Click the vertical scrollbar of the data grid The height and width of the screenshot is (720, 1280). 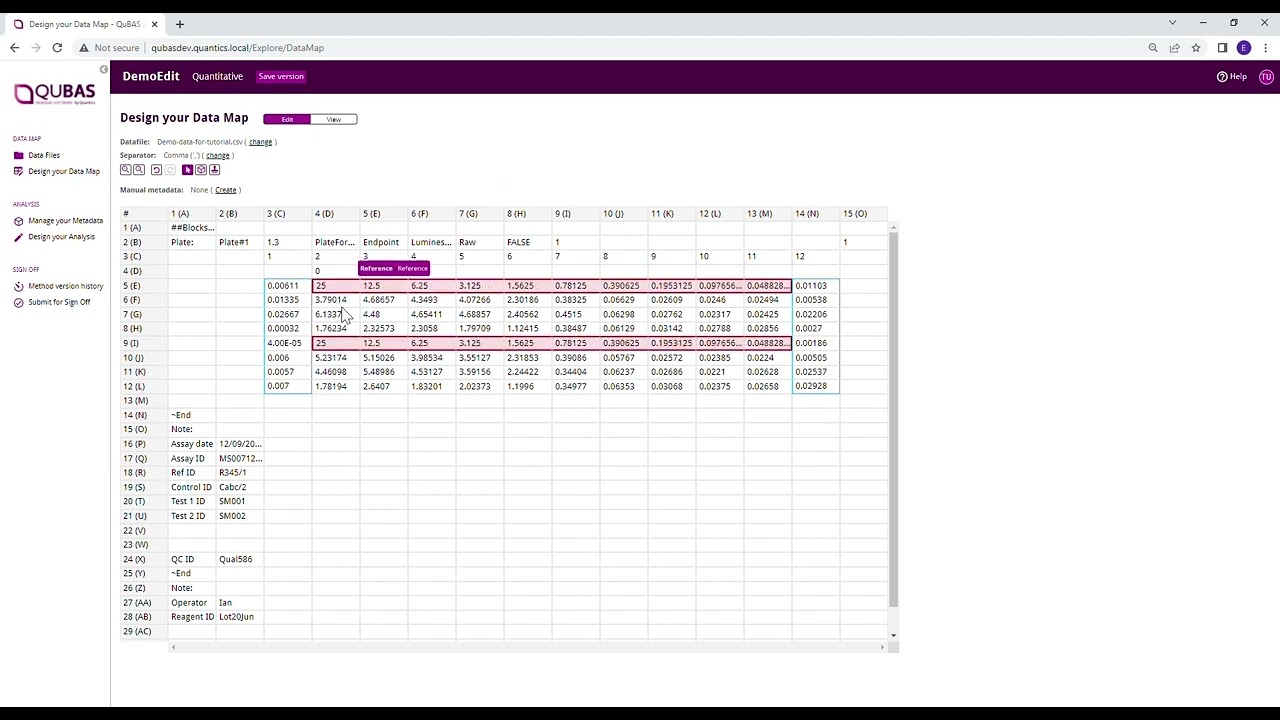[x=892, y=415]
